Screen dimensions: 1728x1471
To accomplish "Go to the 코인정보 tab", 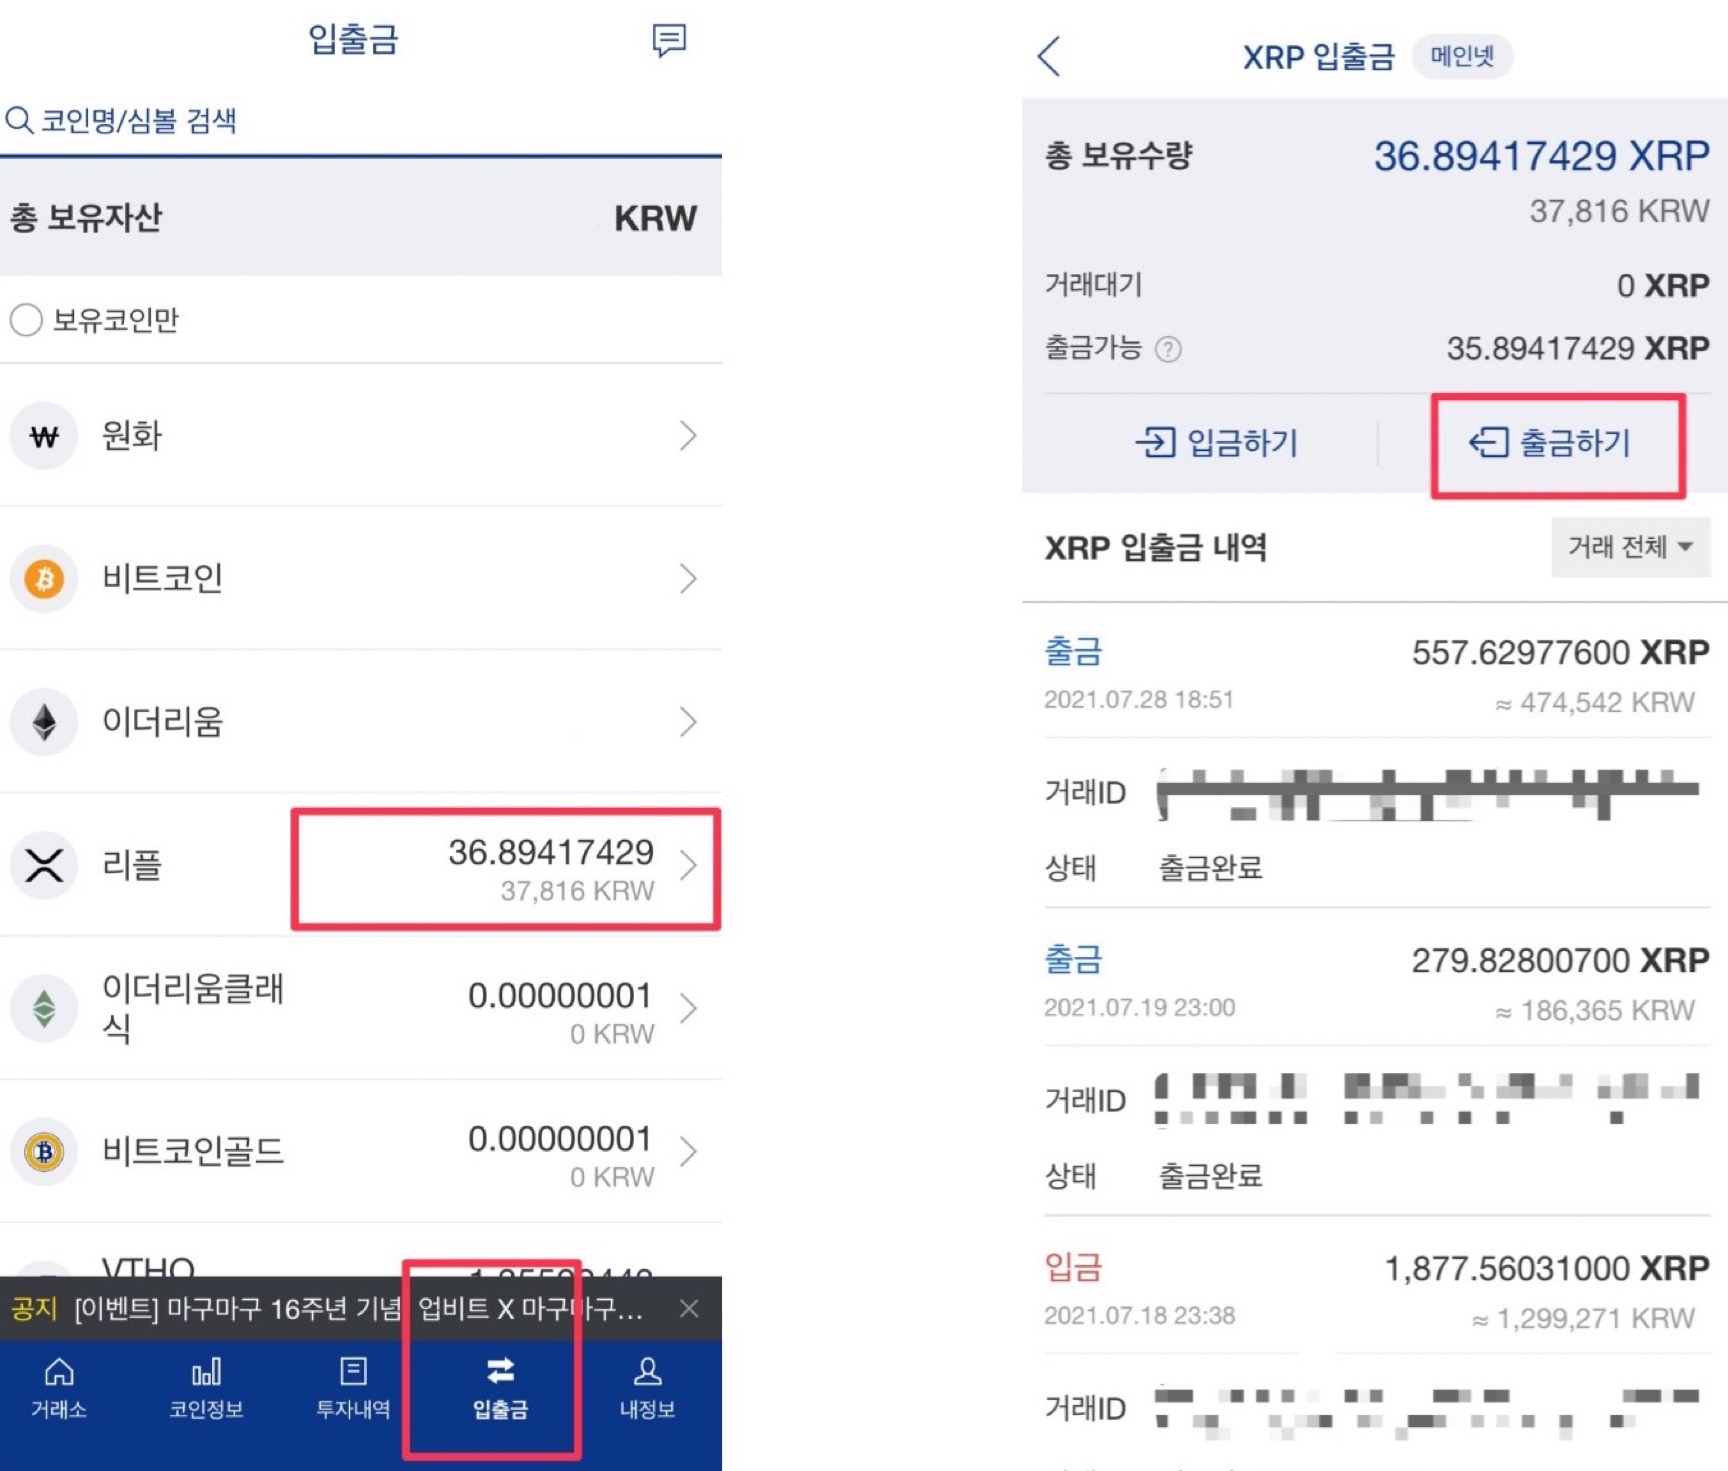I will click(x=206, y=1387).
